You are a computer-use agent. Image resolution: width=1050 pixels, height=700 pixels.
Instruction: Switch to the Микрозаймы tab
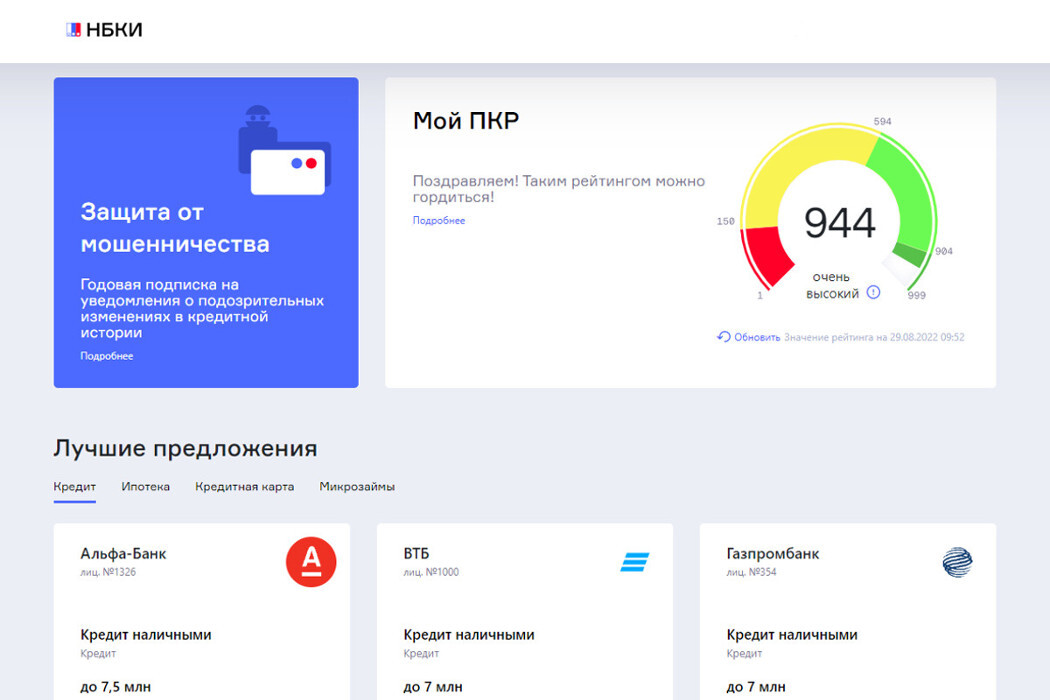[357, 486]
